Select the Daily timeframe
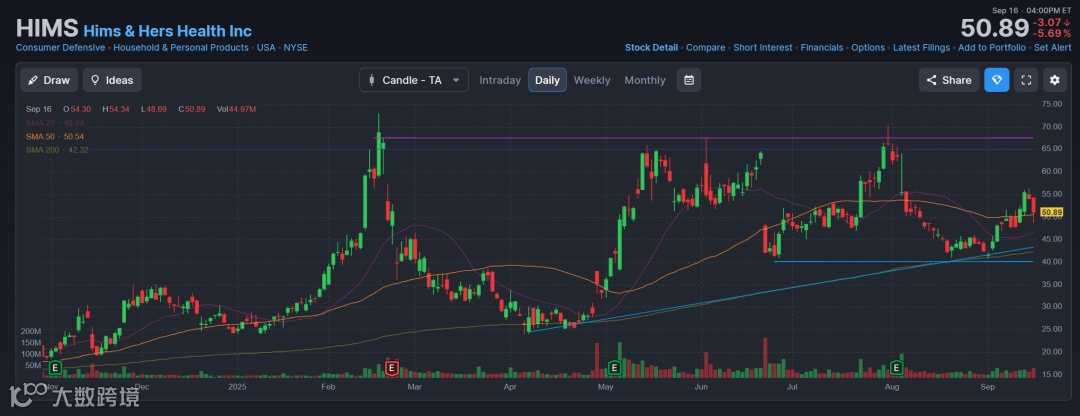The width and height of the screenshot is (1080, 416). pyautogui.click(x=548, y=80)
